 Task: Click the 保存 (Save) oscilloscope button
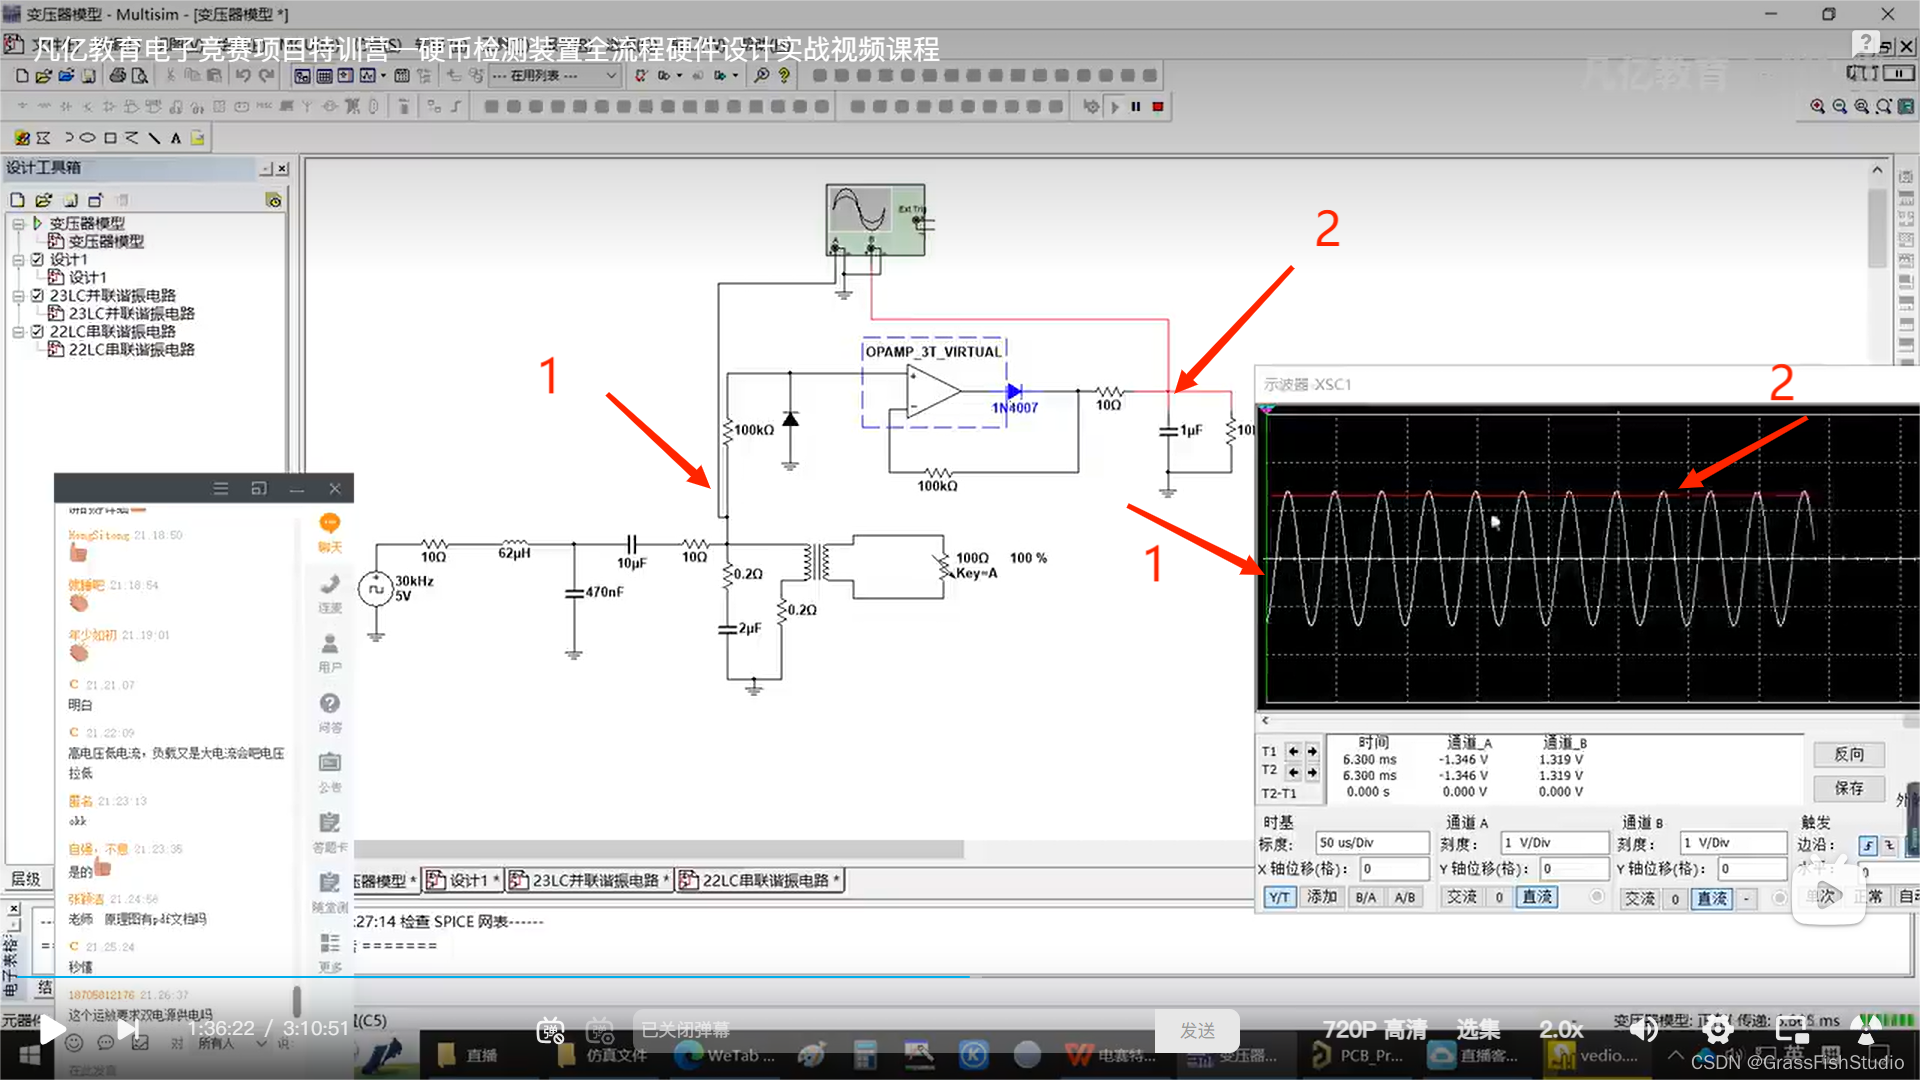point(1848,788)
